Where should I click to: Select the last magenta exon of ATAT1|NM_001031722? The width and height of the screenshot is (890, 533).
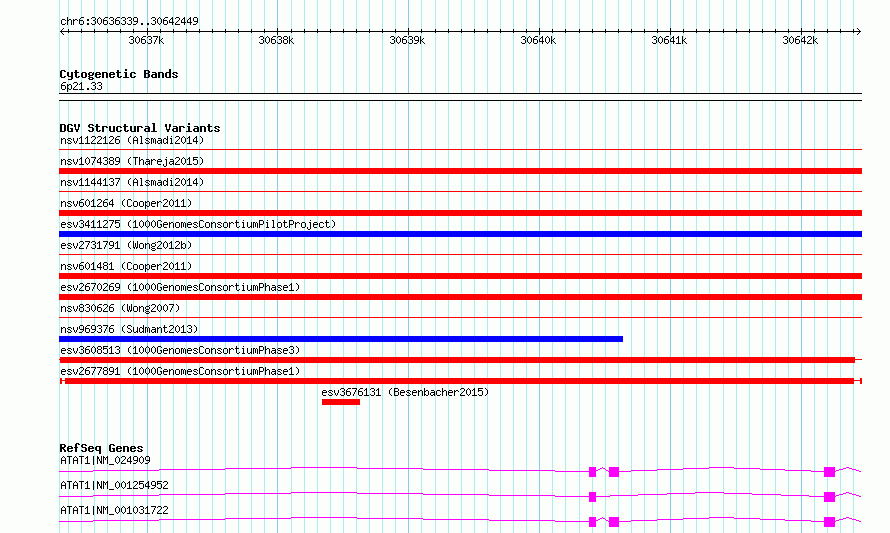tap(829, 522)
